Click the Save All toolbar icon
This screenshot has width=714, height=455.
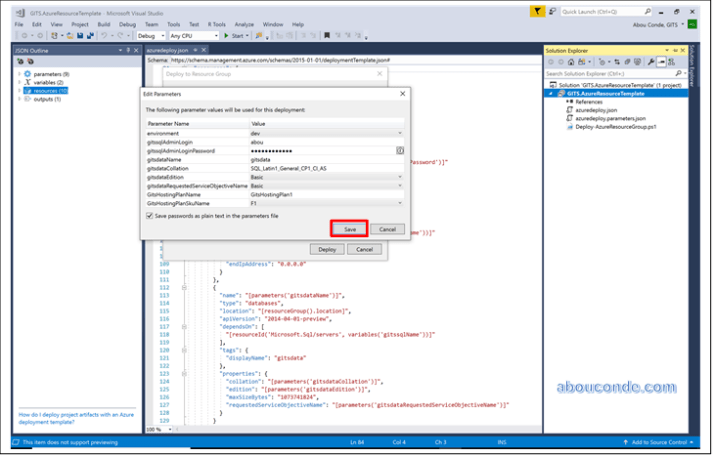[88, 36]
